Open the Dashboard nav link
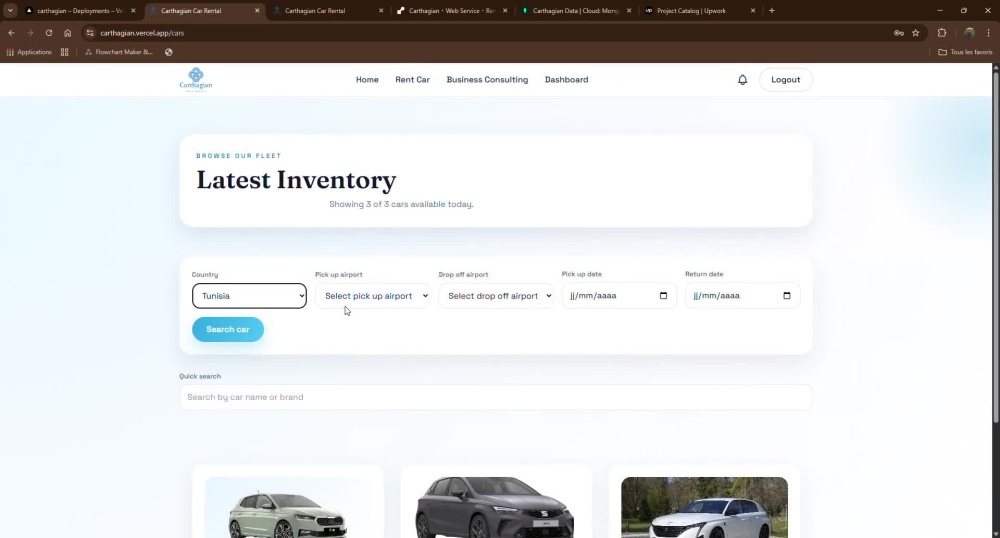Image resolution: width=1000 pixels, height=538 pixels. 566,80
